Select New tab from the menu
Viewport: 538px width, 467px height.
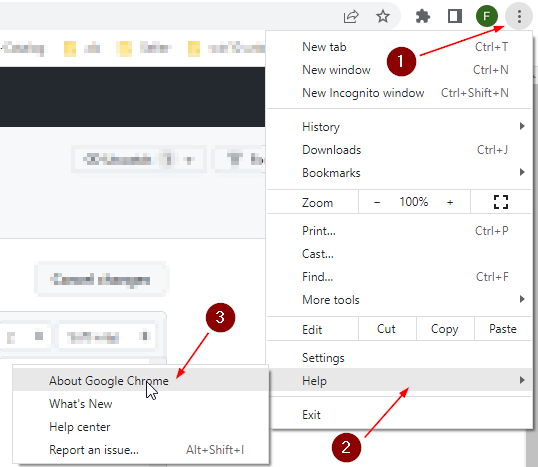tap(399, 47)
